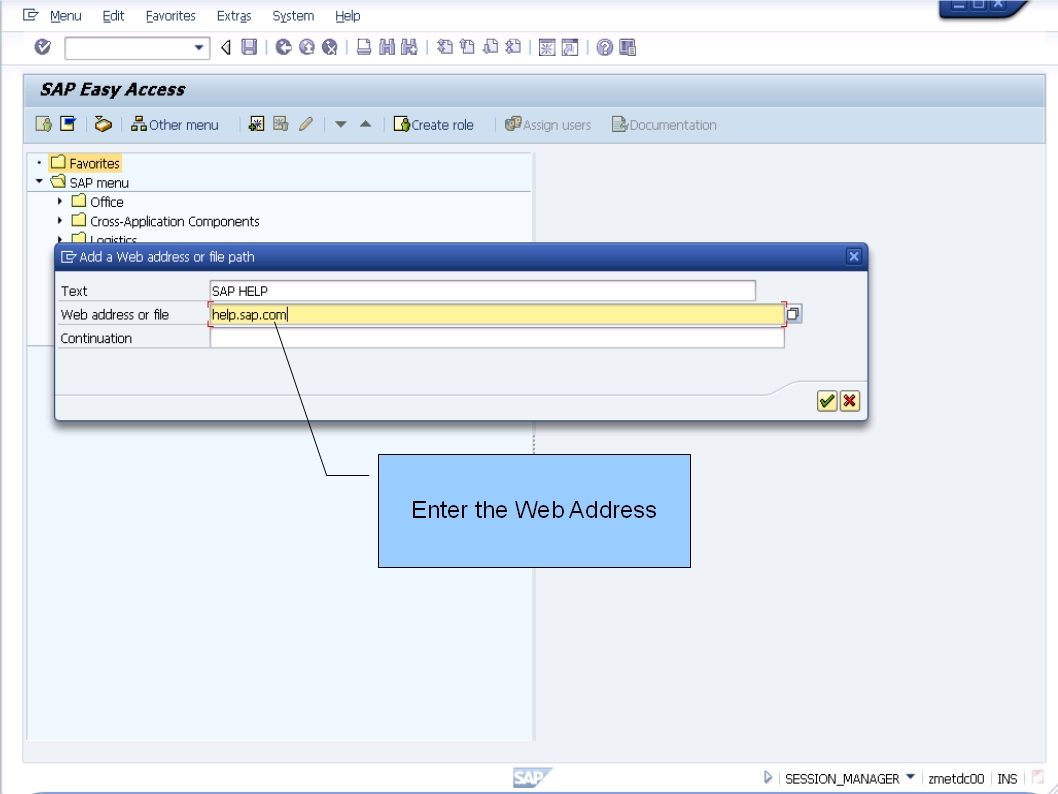Screen dimensions: 1058x794
Task: Click the Previous Page icon
Action: tap(468, 47)
